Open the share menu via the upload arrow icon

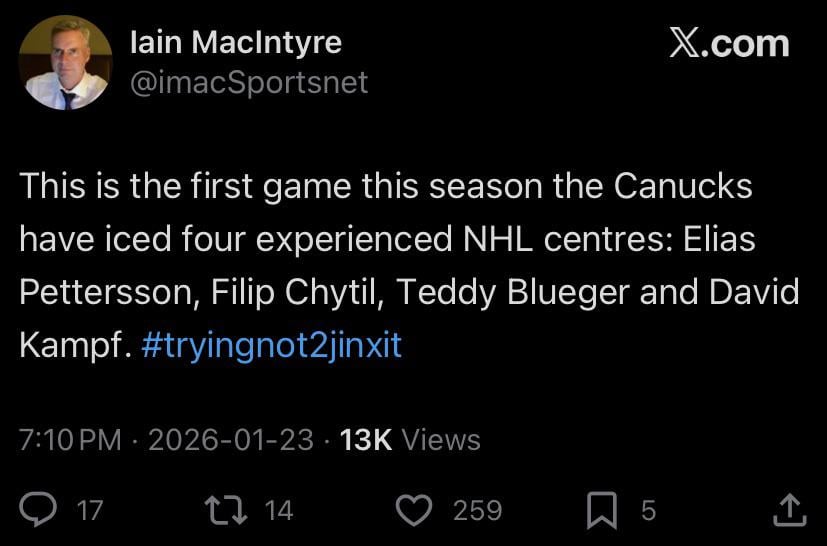[x=790, y=510]
